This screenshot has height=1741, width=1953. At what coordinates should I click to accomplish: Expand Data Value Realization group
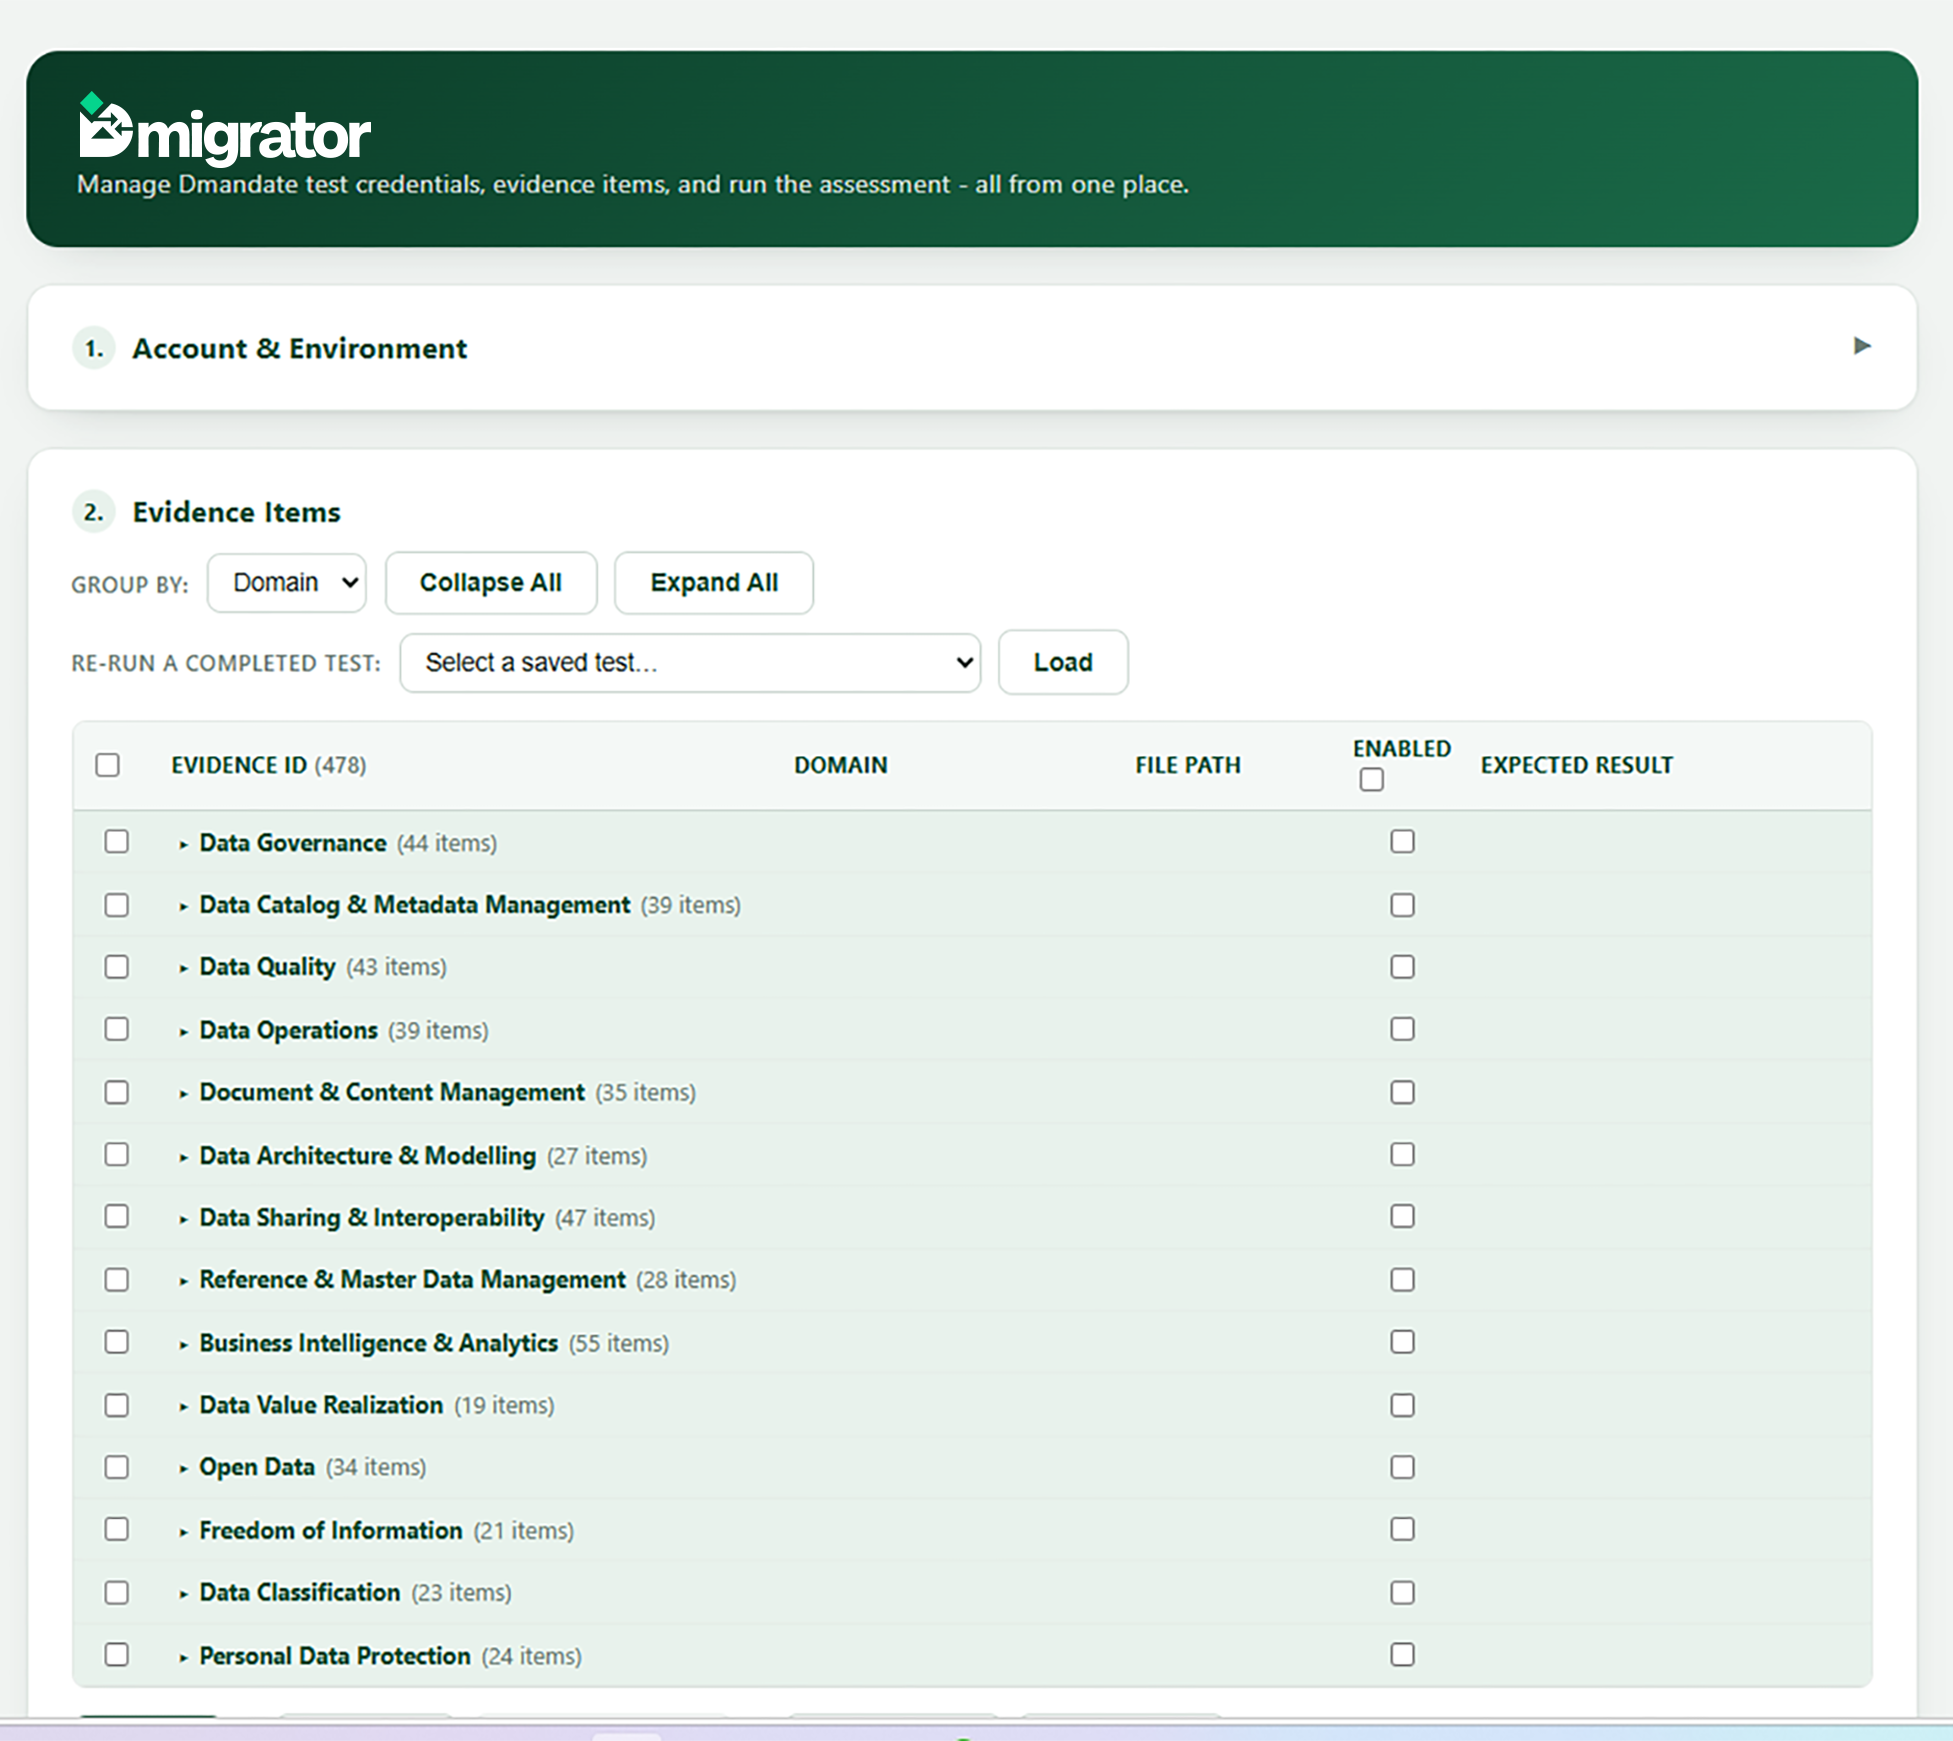(x=183, y=1407)
